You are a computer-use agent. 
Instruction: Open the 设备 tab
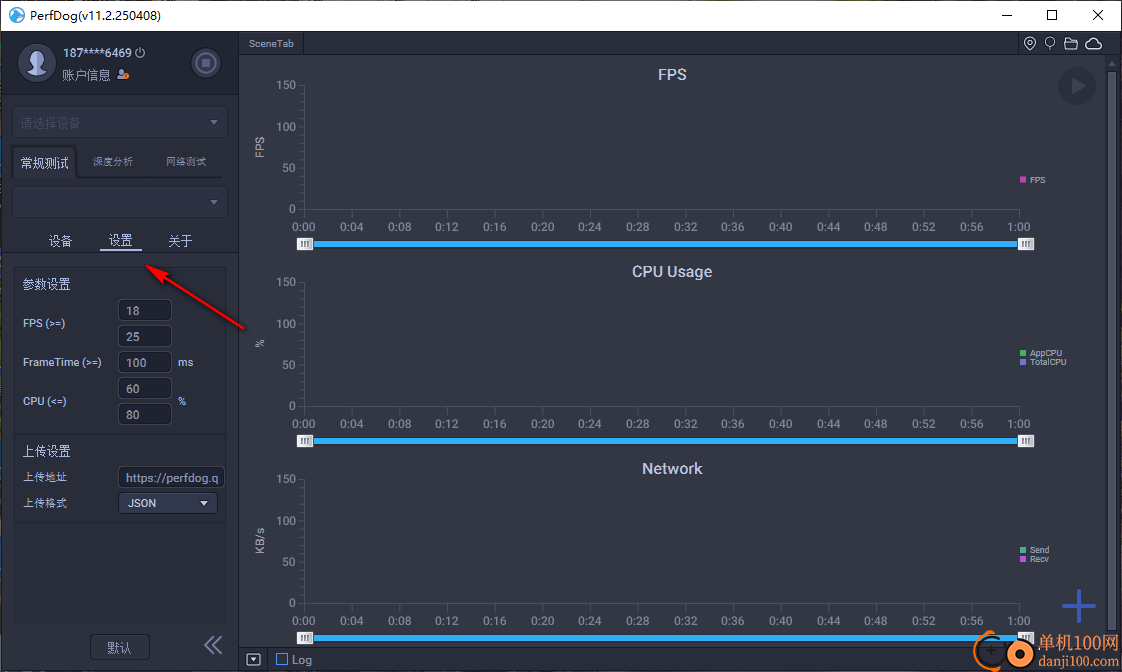coord(60,240)
